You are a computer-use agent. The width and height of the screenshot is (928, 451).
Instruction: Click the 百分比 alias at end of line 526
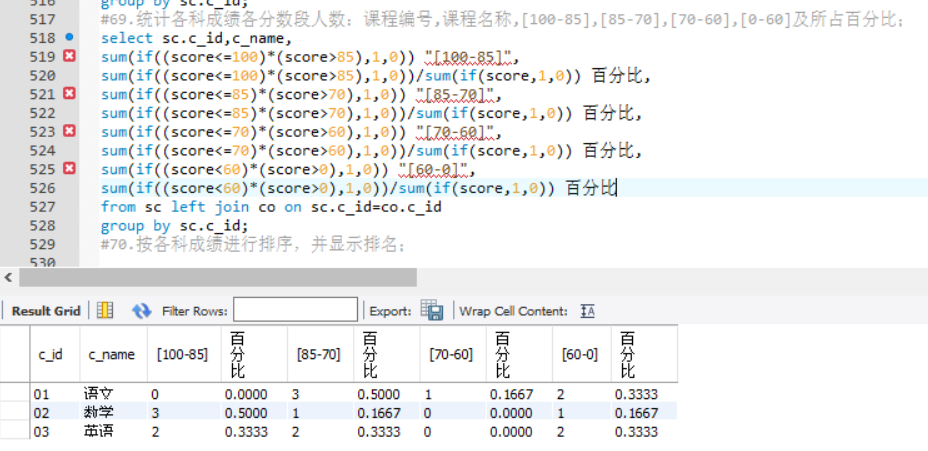point(591,188)
